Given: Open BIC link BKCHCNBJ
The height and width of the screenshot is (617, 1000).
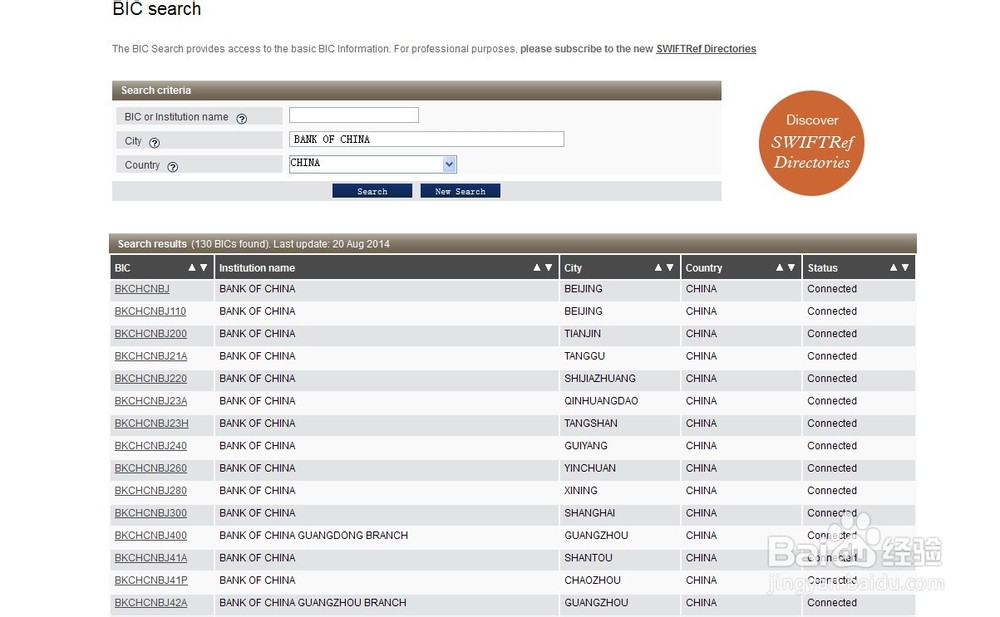Looking at the screenshot, I should (x=142, y=289).
